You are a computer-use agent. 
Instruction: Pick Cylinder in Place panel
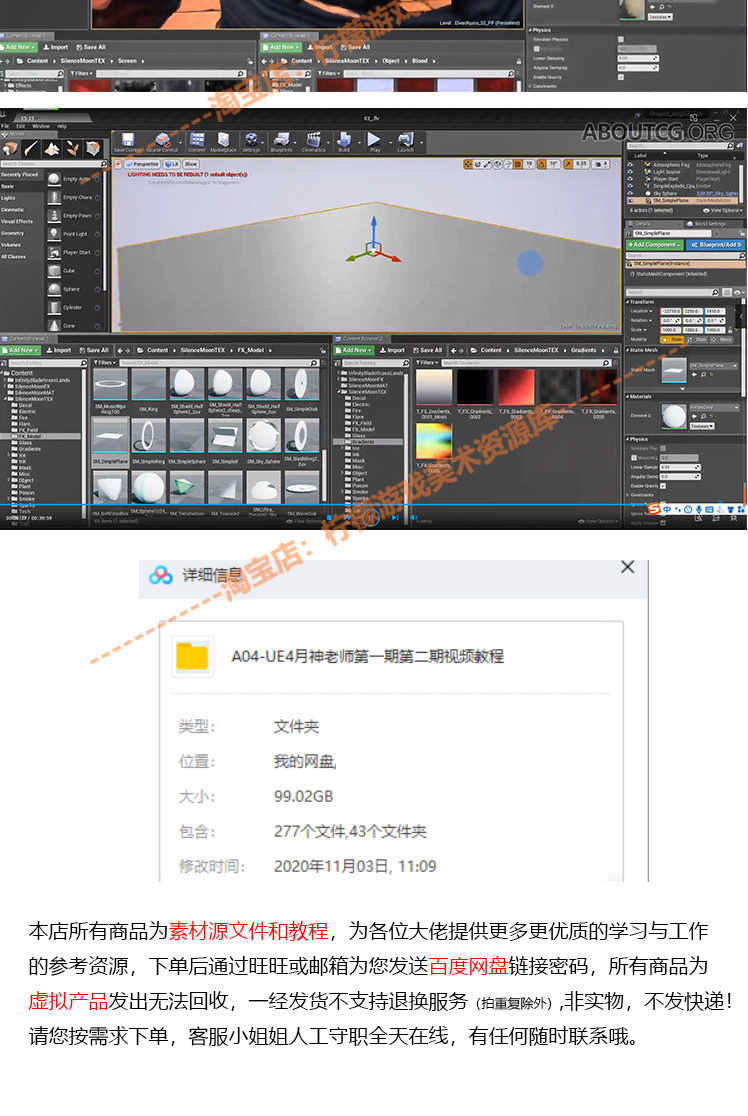[74, 308]
